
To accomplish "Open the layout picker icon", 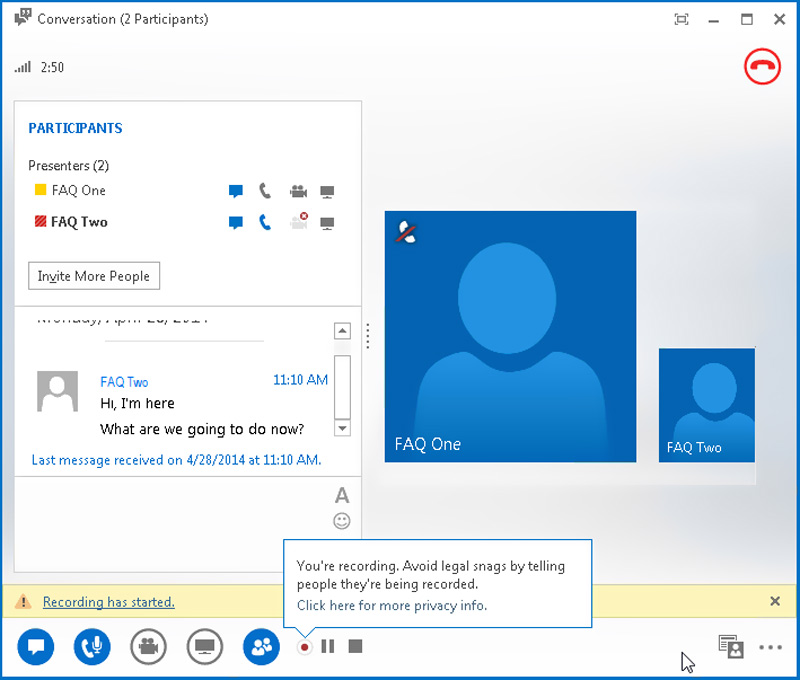I will point(731,646).
